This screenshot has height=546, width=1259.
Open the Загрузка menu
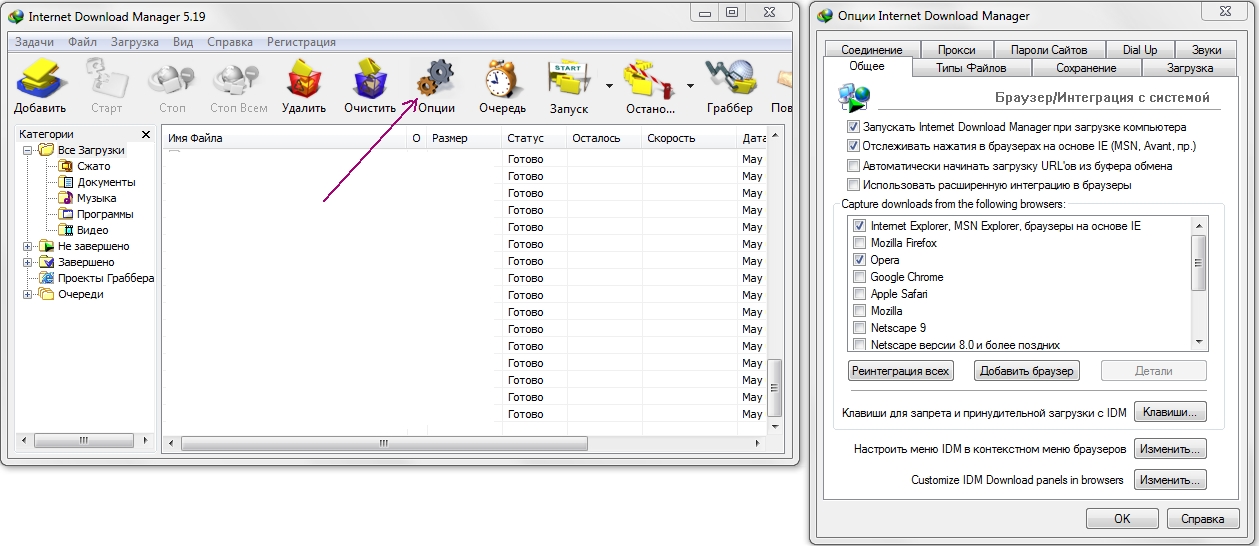[x=135, y=42]
